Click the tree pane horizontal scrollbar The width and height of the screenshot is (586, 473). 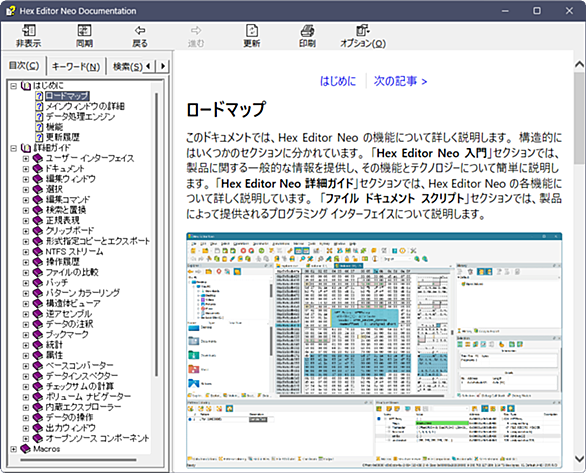(x=78, y=460)
